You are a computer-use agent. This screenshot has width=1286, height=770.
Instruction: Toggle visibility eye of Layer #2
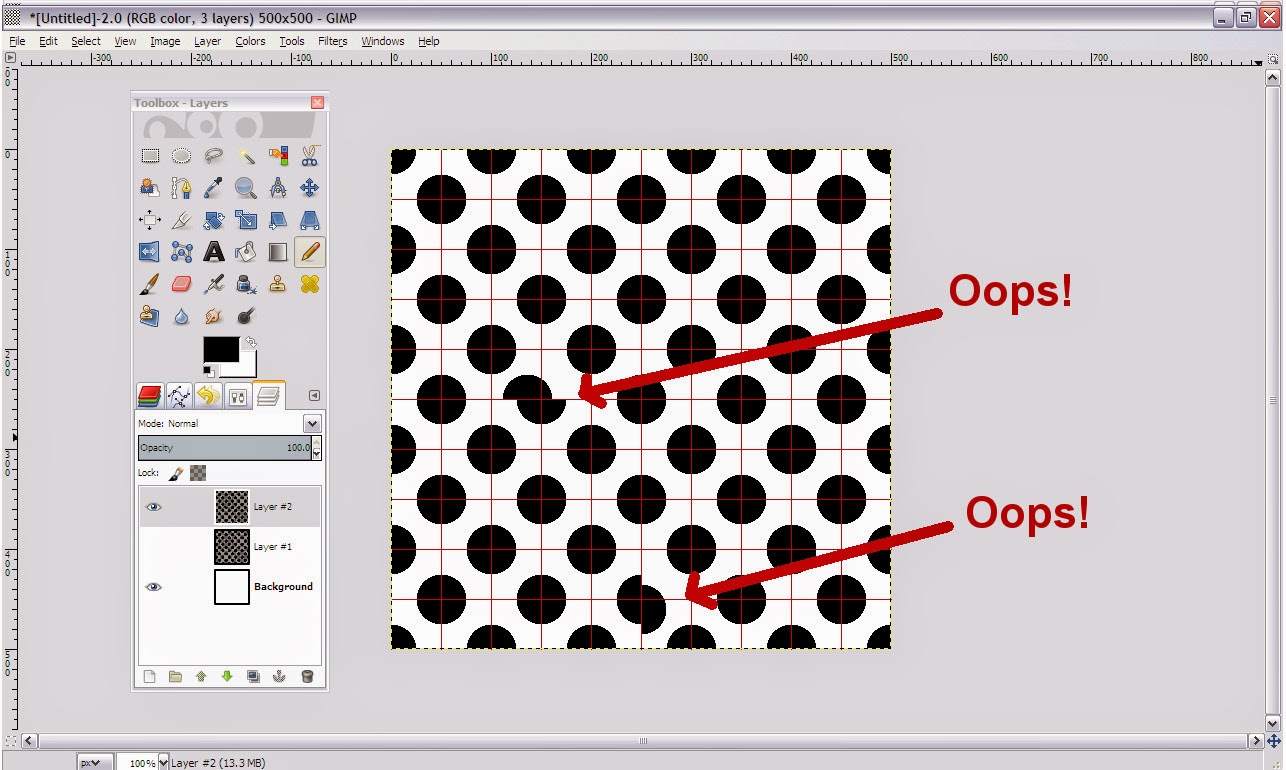[153, 507]
